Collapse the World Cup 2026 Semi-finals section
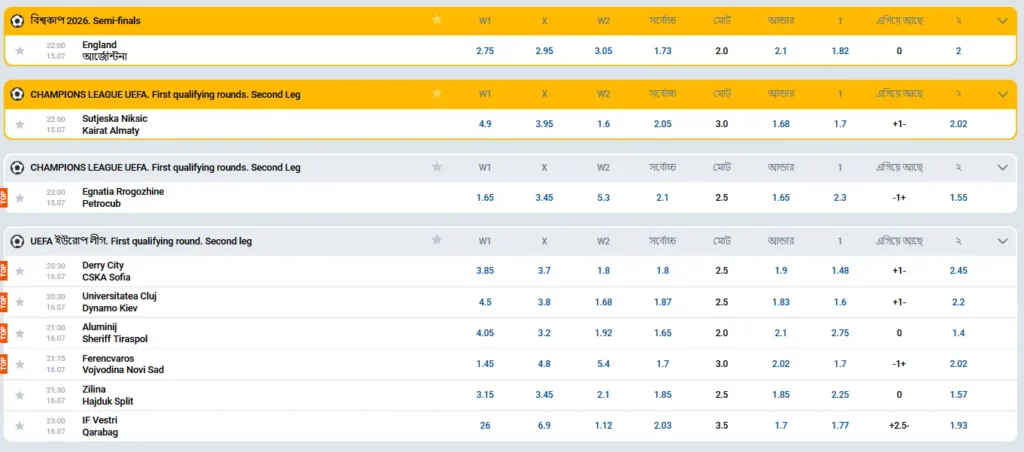This screenshot has height=452, width=1024. [1003, 21]
